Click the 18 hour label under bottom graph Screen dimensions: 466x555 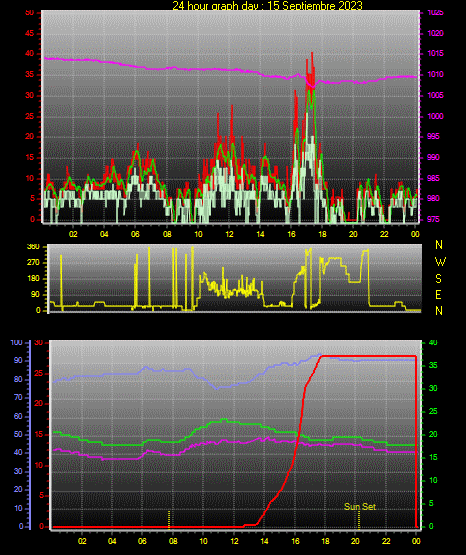click(x=325, y=541)
